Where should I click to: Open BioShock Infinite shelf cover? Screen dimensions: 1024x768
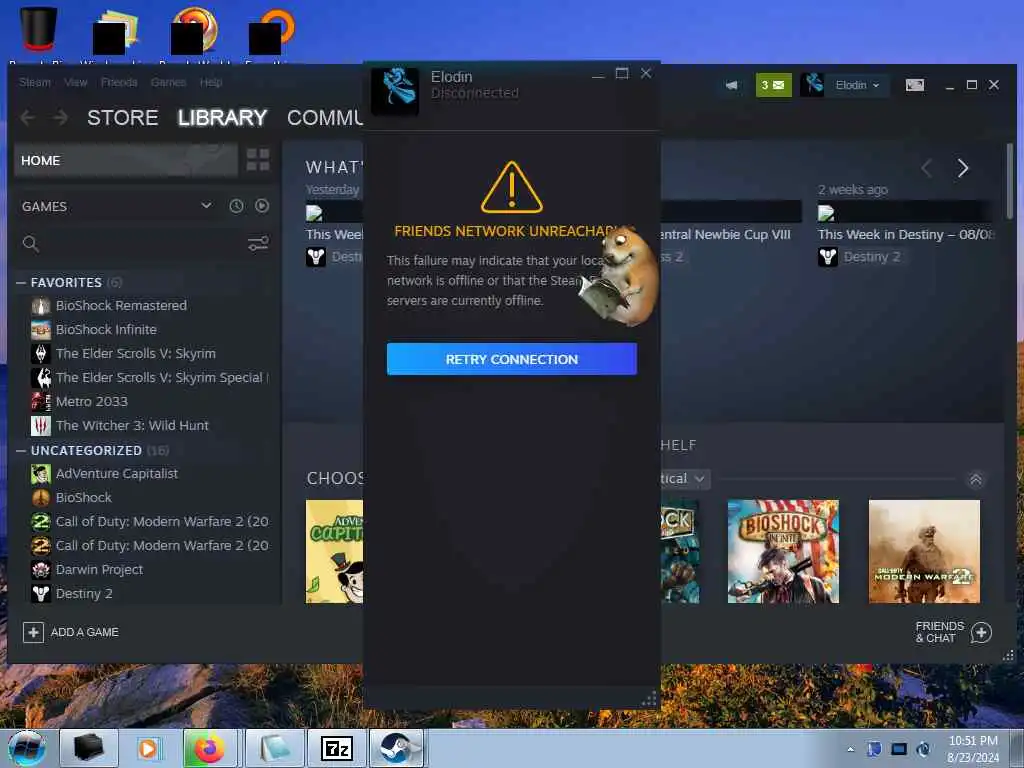(x=783, y=551)
